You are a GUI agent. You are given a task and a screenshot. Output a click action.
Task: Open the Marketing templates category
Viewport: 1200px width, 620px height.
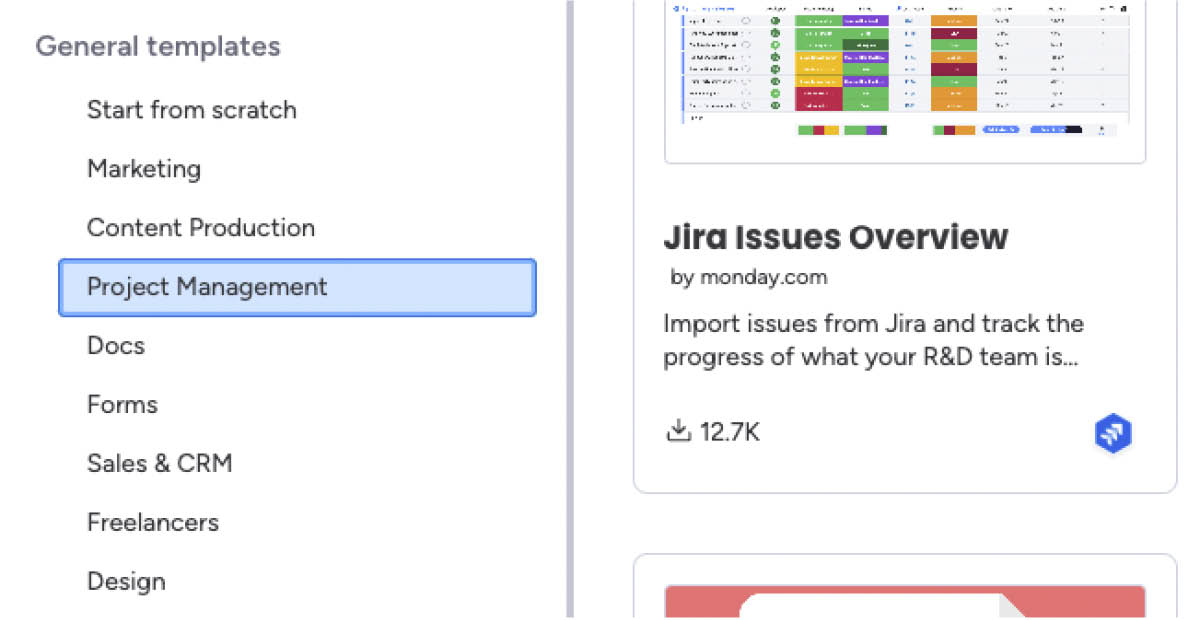point(144,169)
